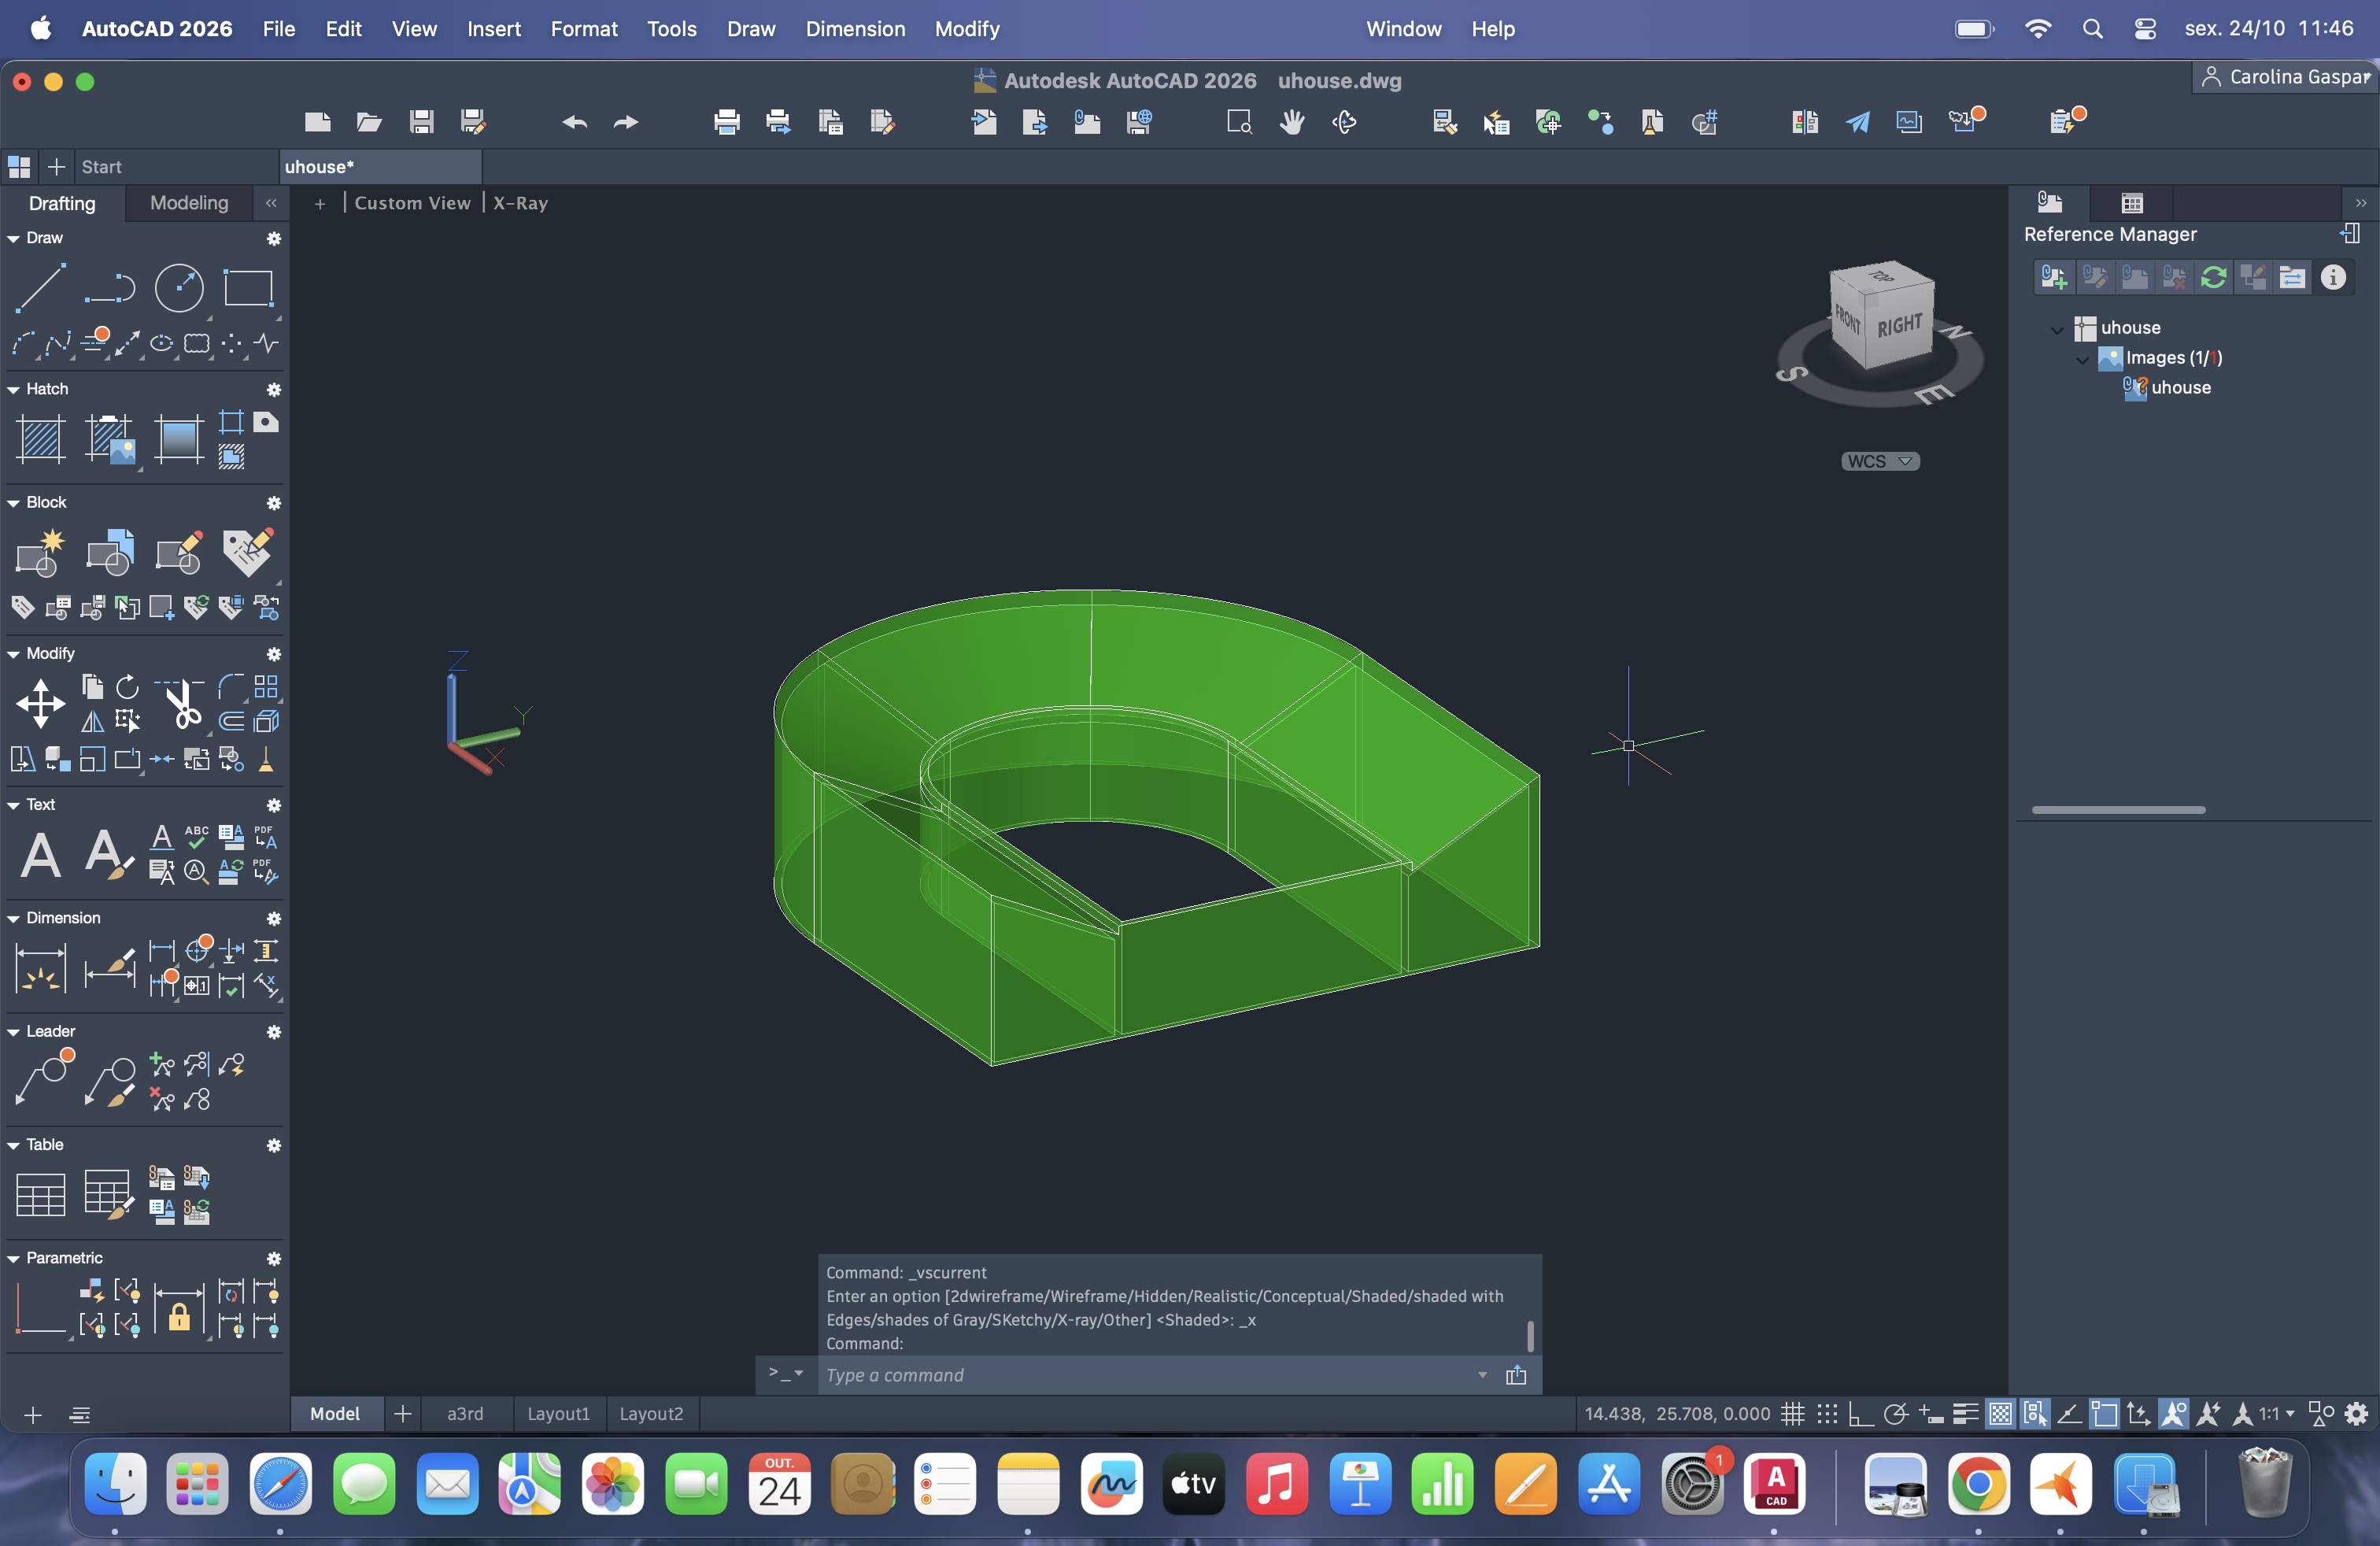Toggle ortho mode in status bar
Image resolution: width=2380 pixels, height=1546 pixels.
(1861, 1414)
